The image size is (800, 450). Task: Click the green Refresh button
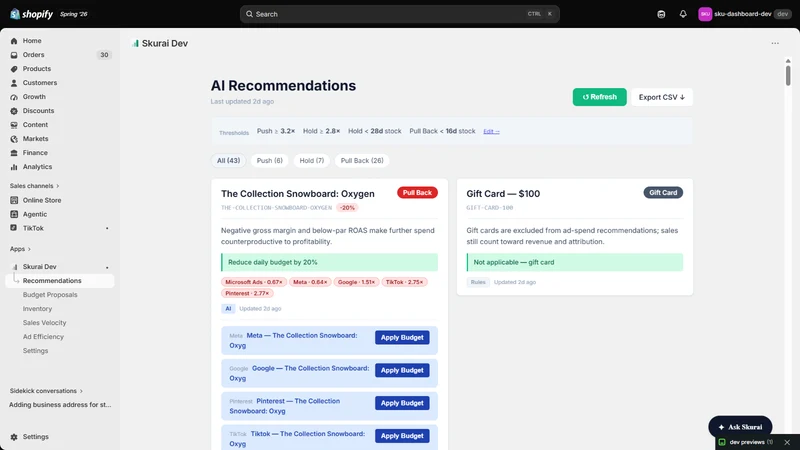(599, 97)
